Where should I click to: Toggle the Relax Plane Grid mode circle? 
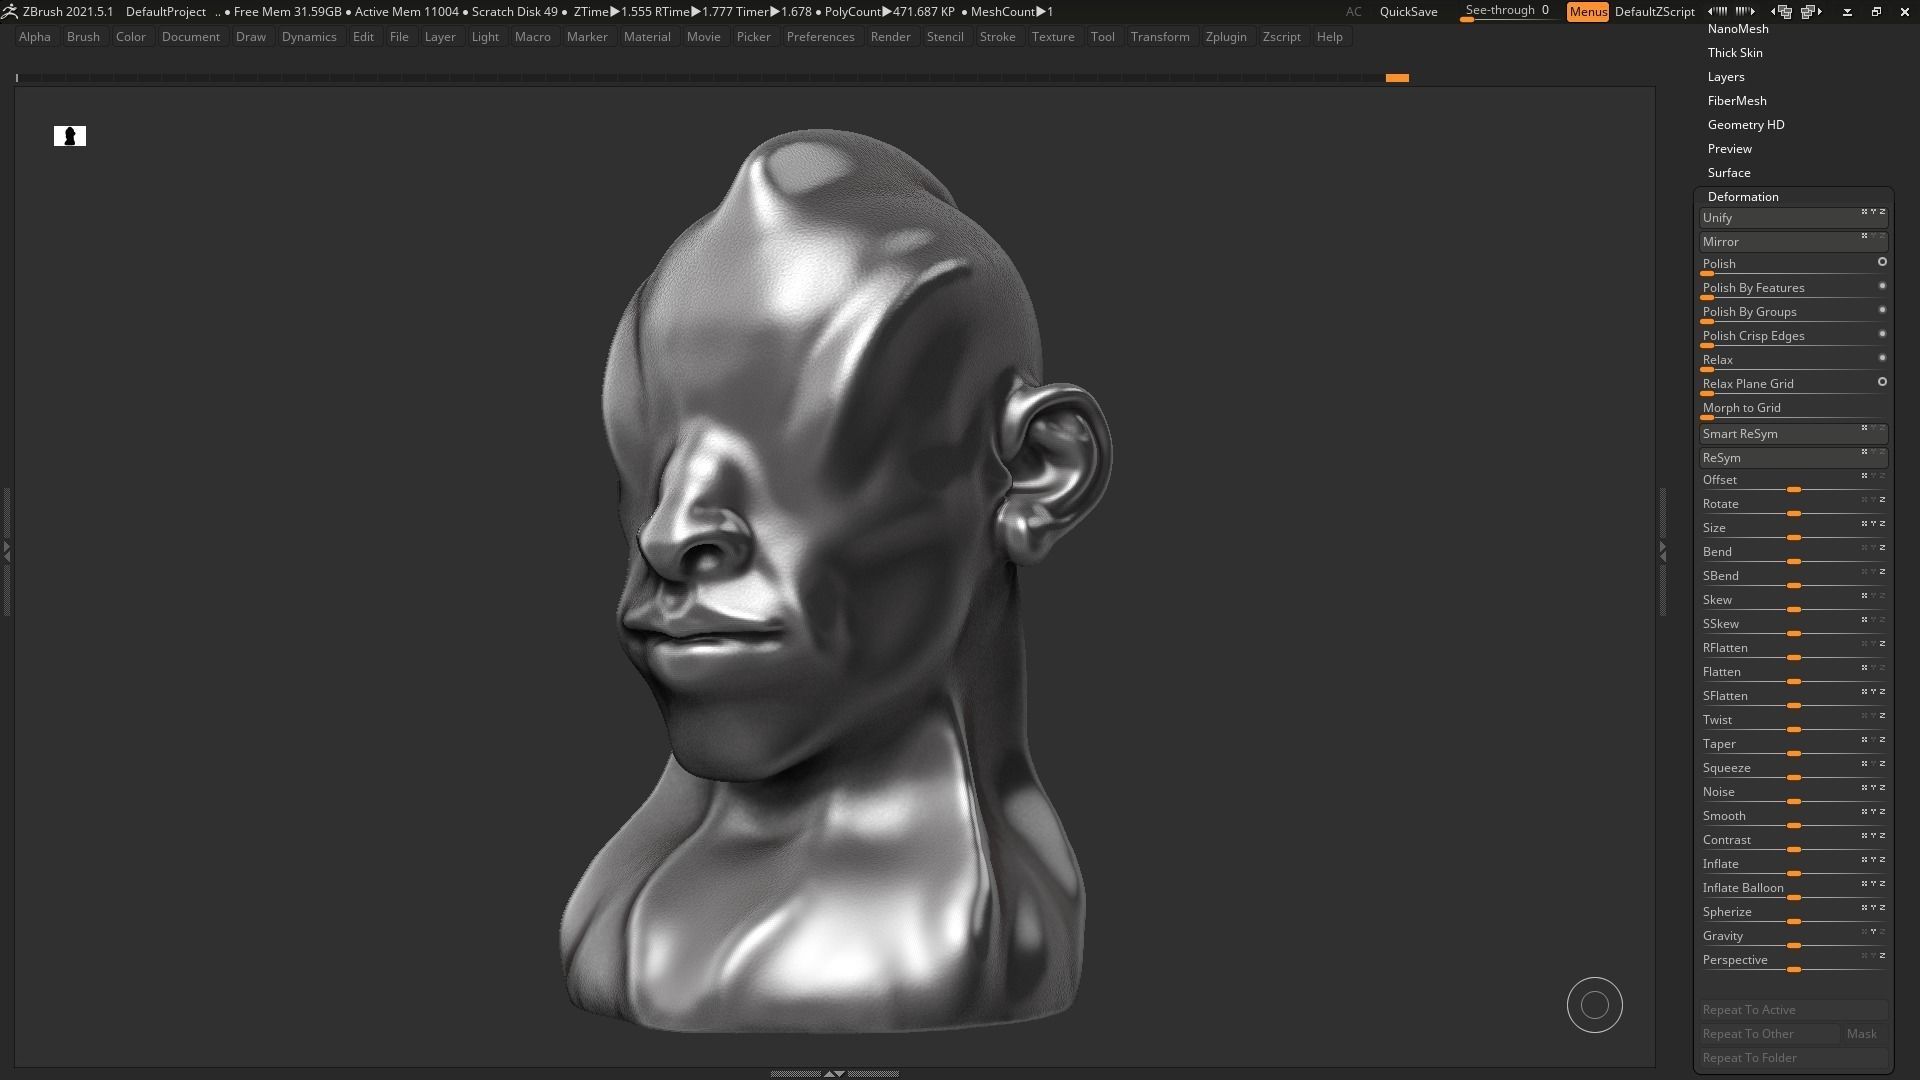tap(1883, 381)
